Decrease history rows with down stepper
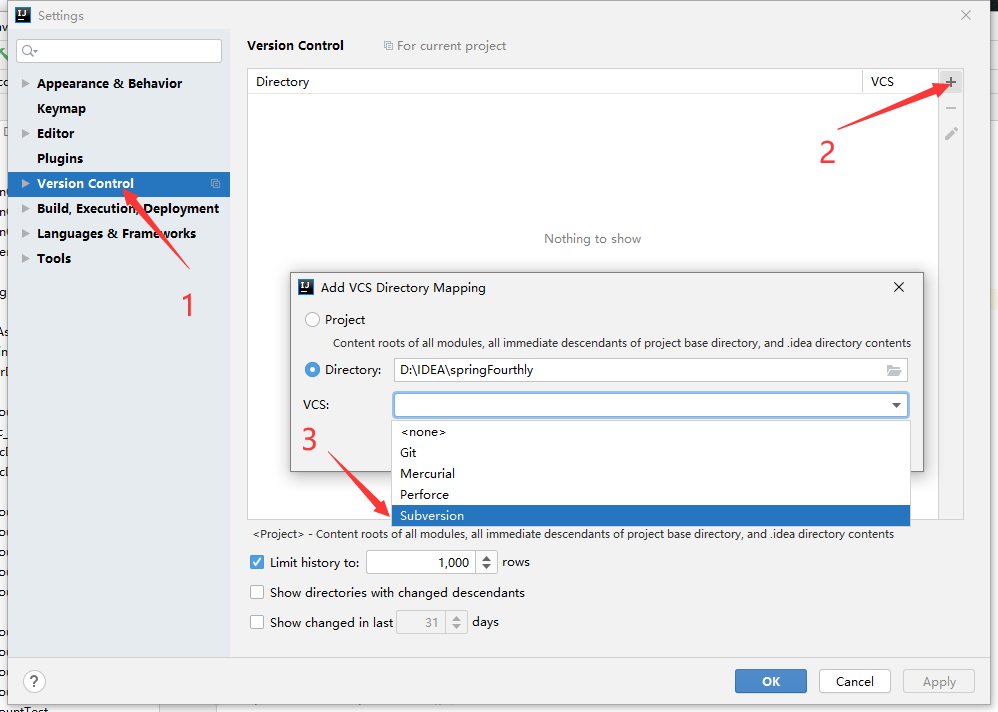Screen dimensions: 998x712 [x=486, y=567]
